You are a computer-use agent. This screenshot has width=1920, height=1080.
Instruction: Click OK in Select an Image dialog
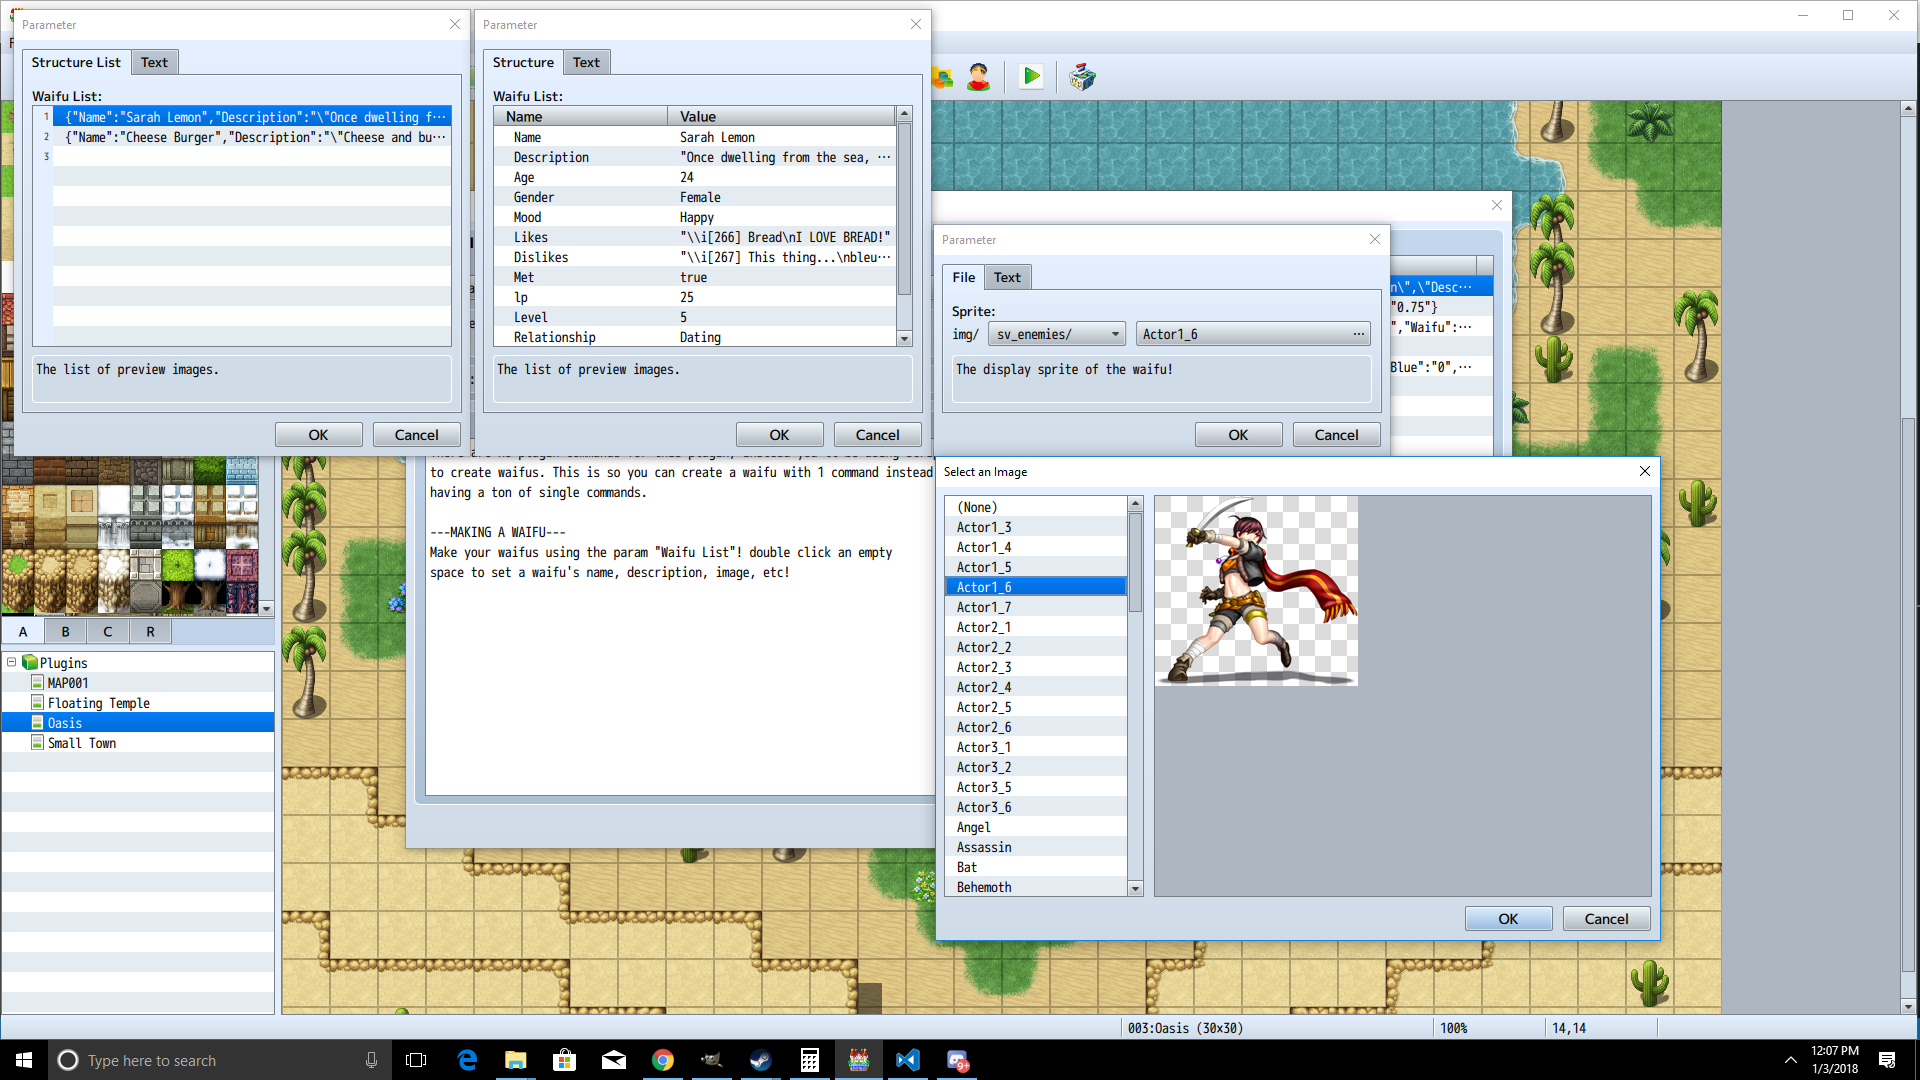(1507, 919)
